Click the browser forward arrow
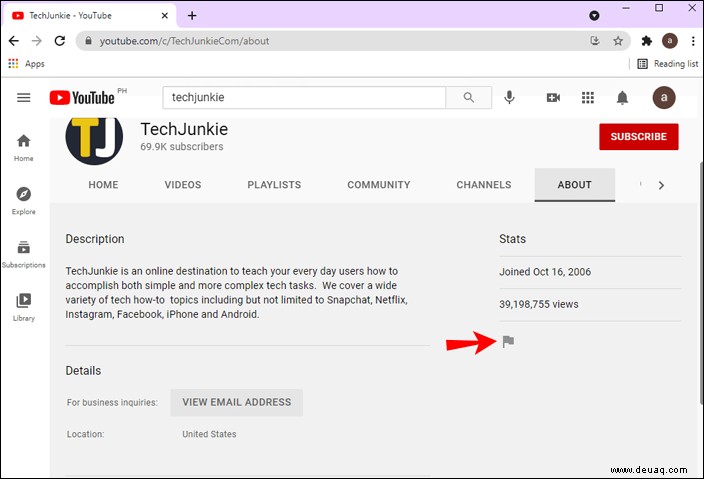Image resolution: width=704 pixels, height=479 pixels. tap(36, 41)
